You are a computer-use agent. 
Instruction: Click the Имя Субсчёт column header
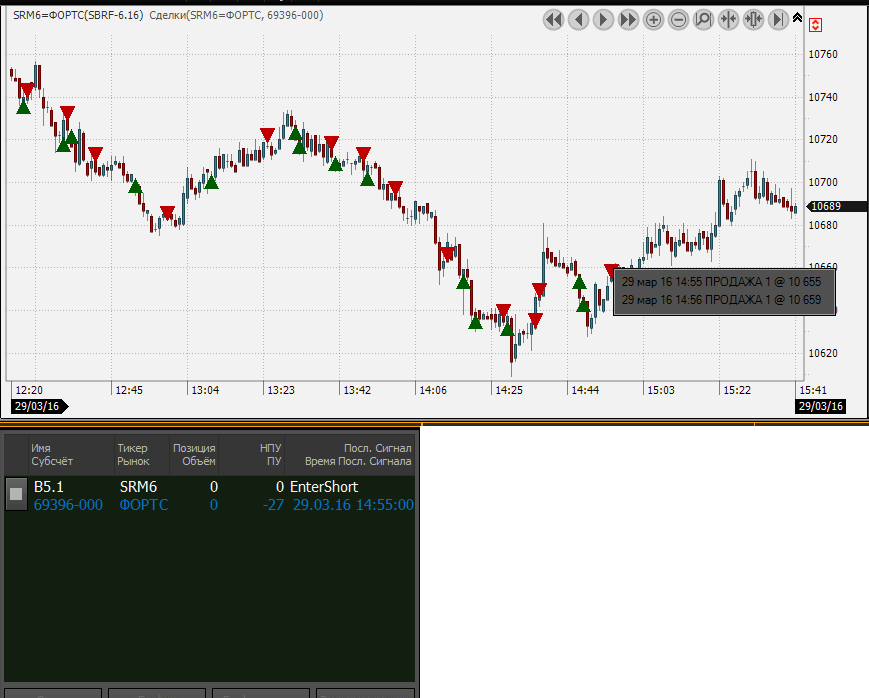[x=52, y=455]
